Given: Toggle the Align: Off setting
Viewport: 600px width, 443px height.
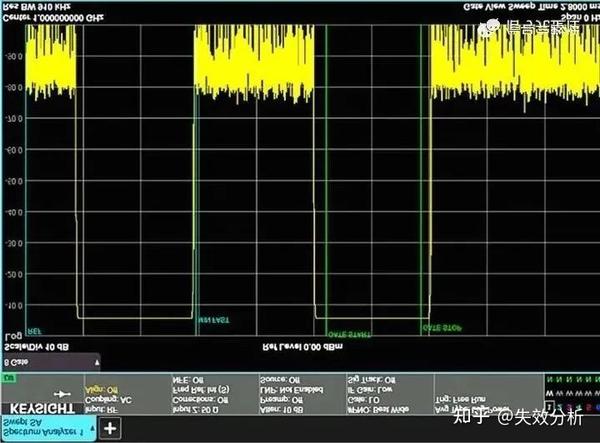Looking at the screenshot, I should click(x=101, y=390).
